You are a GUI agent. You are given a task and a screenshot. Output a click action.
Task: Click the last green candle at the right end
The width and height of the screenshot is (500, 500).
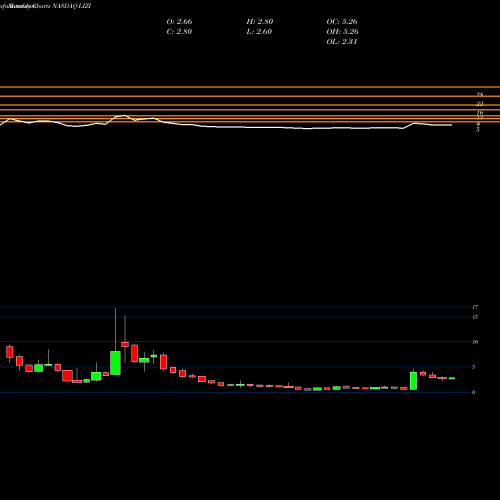(452, 378)
